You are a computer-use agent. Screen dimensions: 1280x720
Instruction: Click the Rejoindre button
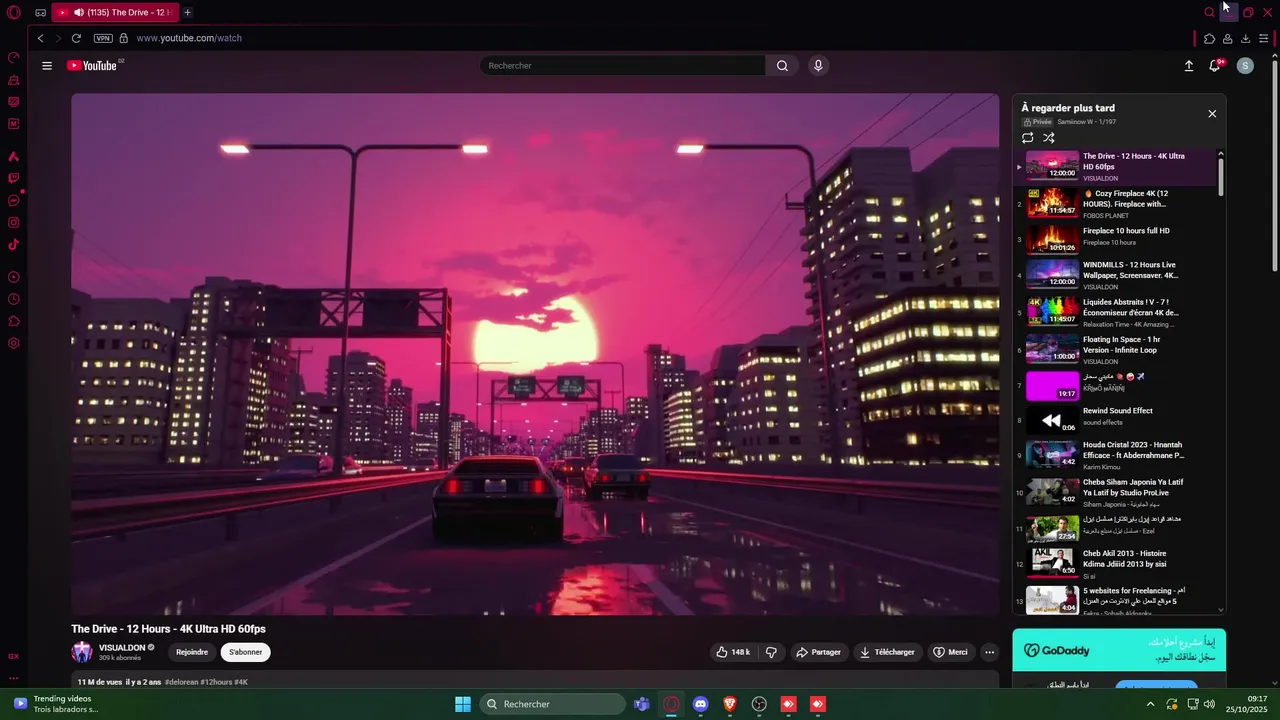tap(192, 652)
